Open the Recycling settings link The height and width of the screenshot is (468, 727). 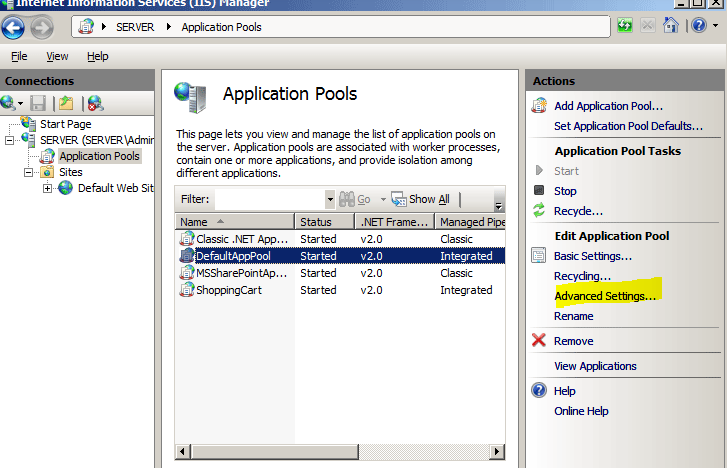[582, 276]
